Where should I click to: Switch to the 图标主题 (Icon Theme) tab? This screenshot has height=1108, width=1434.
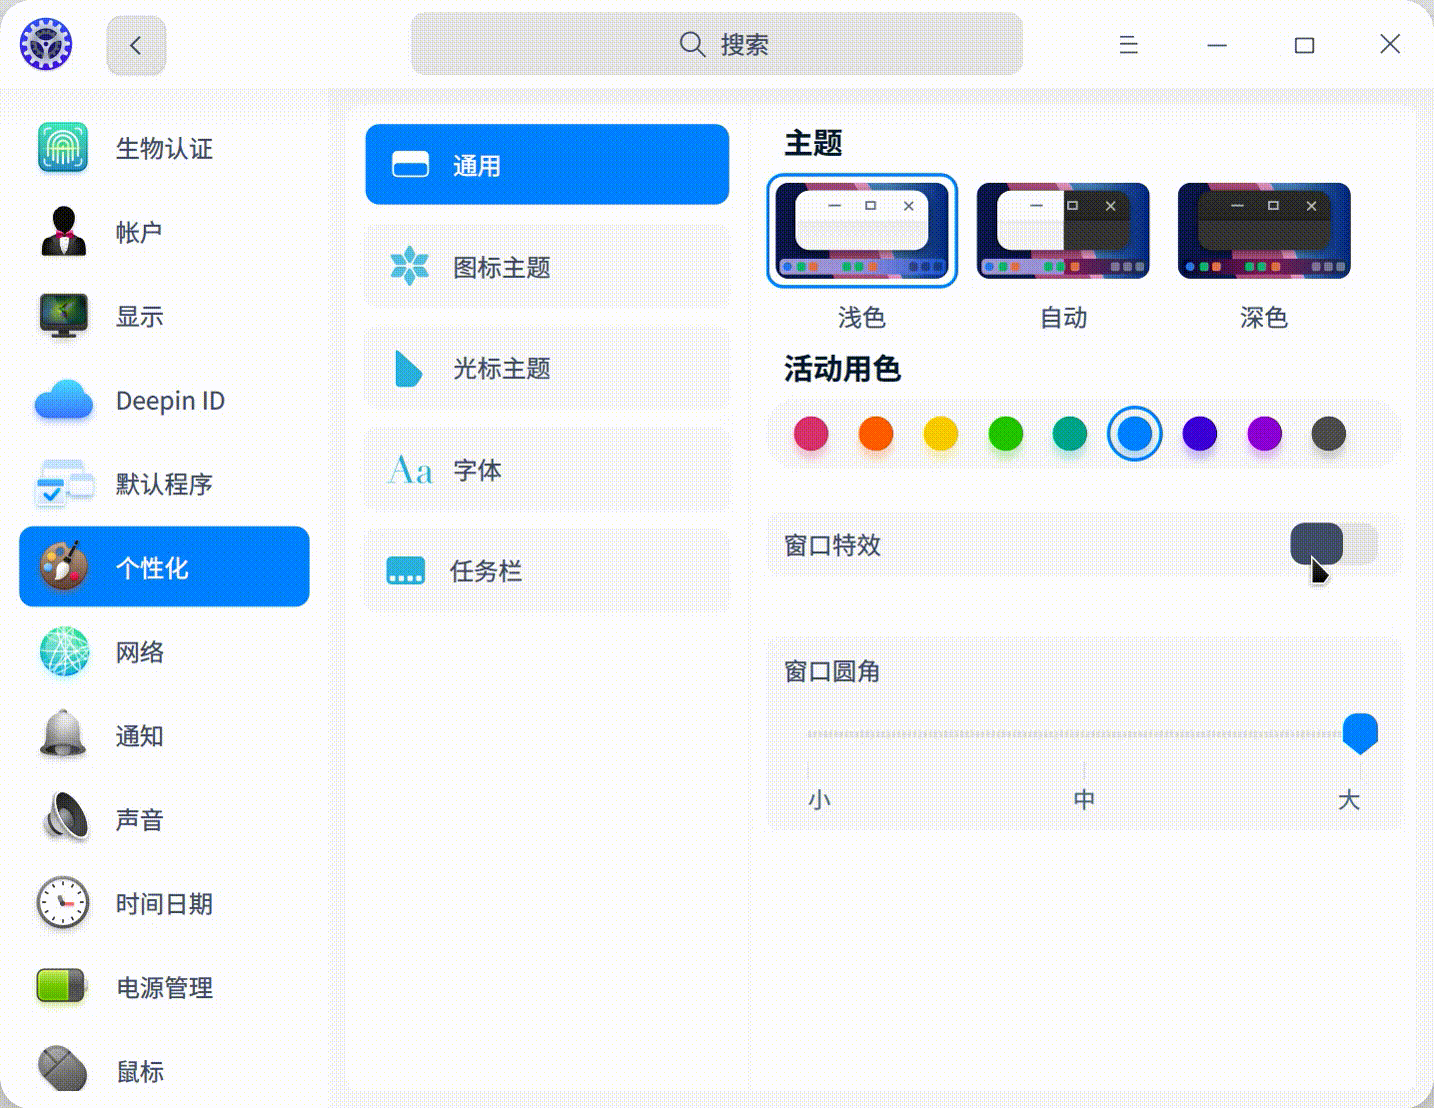coord(547,267)
